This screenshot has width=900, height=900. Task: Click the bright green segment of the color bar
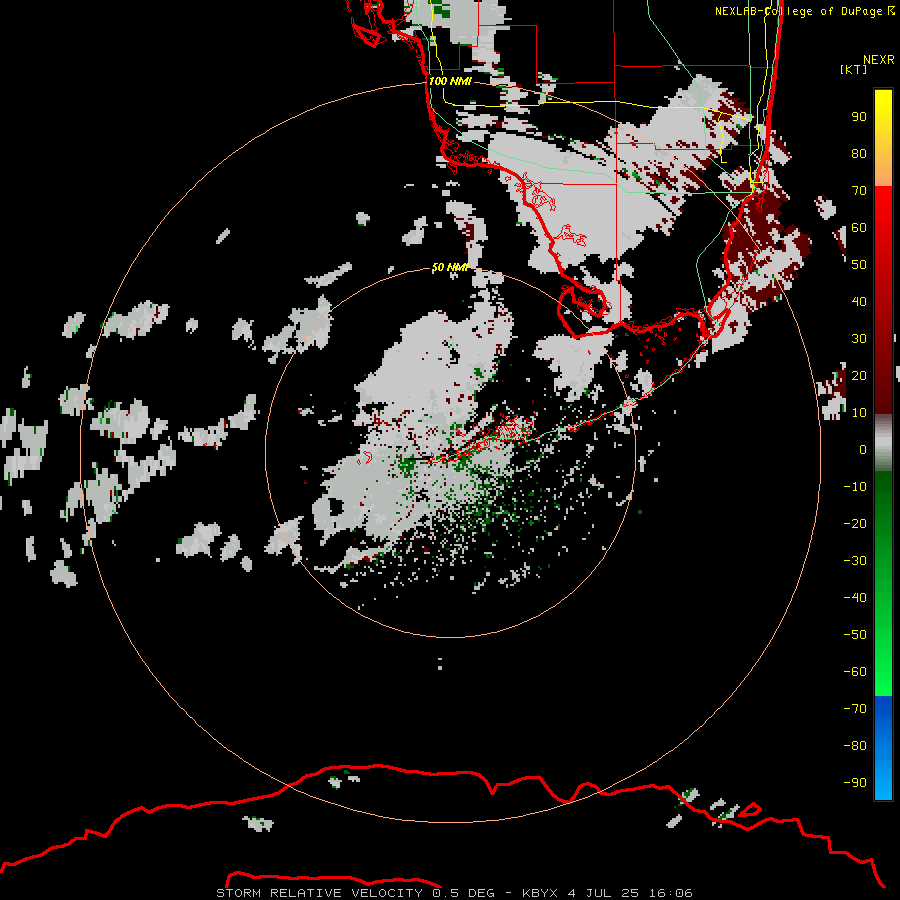pyautogui.click(x=883, y=660)
